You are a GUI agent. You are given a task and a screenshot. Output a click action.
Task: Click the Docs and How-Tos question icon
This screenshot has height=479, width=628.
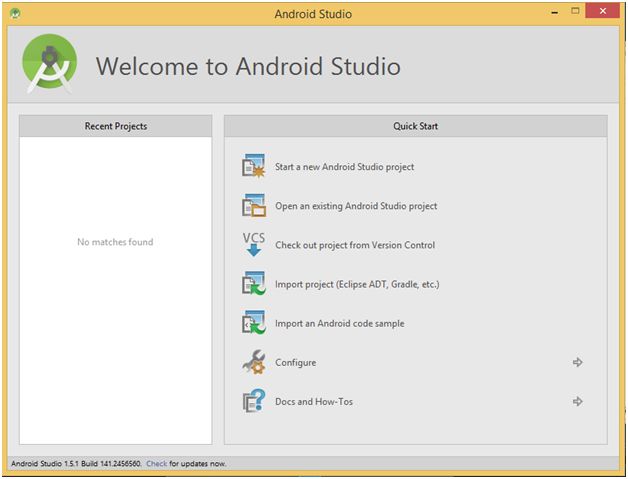pyautogui.click(x=254, y=401)
